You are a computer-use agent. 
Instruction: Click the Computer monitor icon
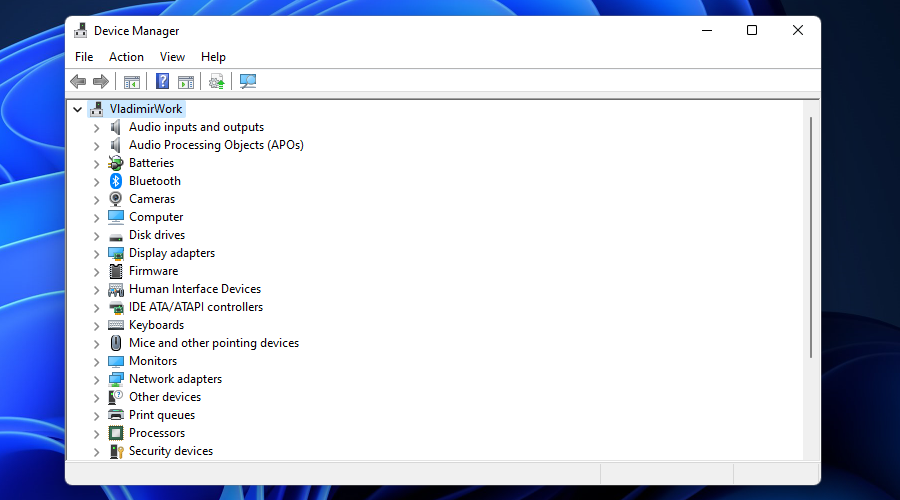point(116,217)
